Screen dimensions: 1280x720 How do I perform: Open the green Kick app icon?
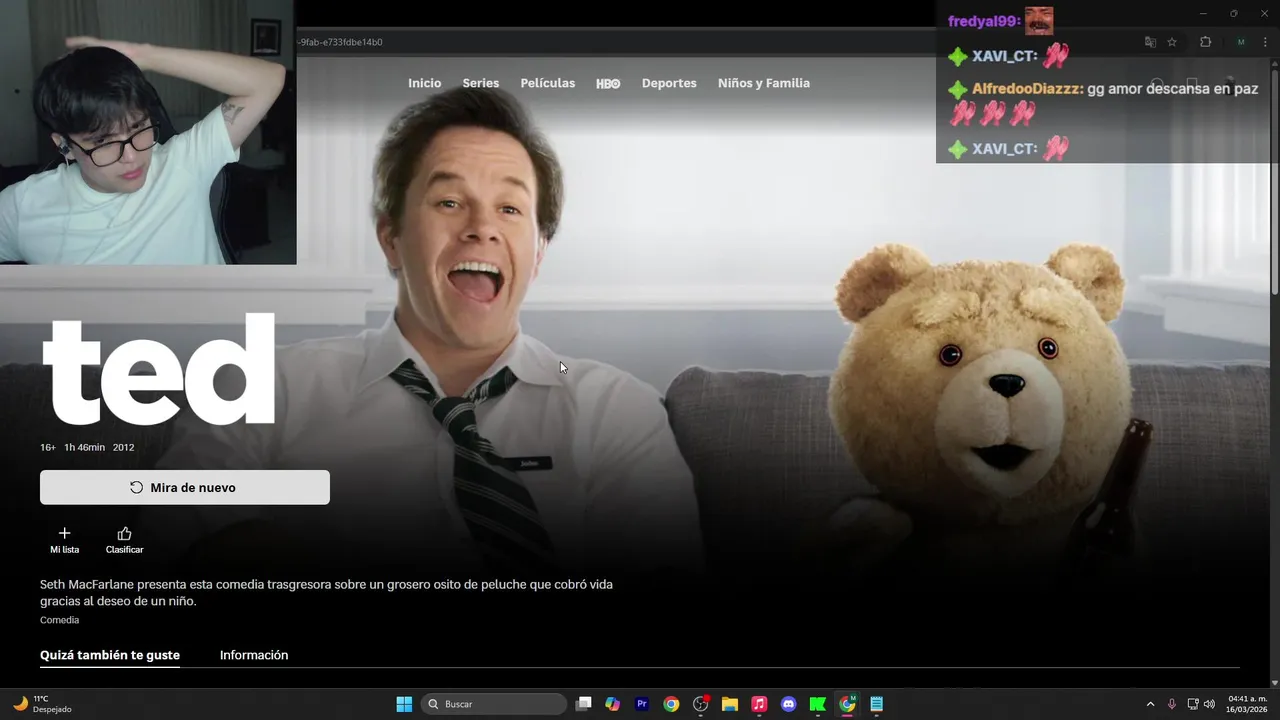(x=817, y=704)
